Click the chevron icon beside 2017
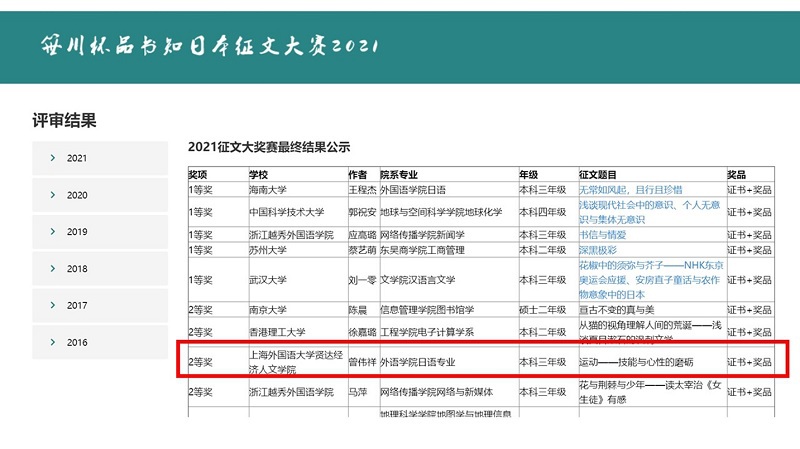 click(x=51, y=305)
